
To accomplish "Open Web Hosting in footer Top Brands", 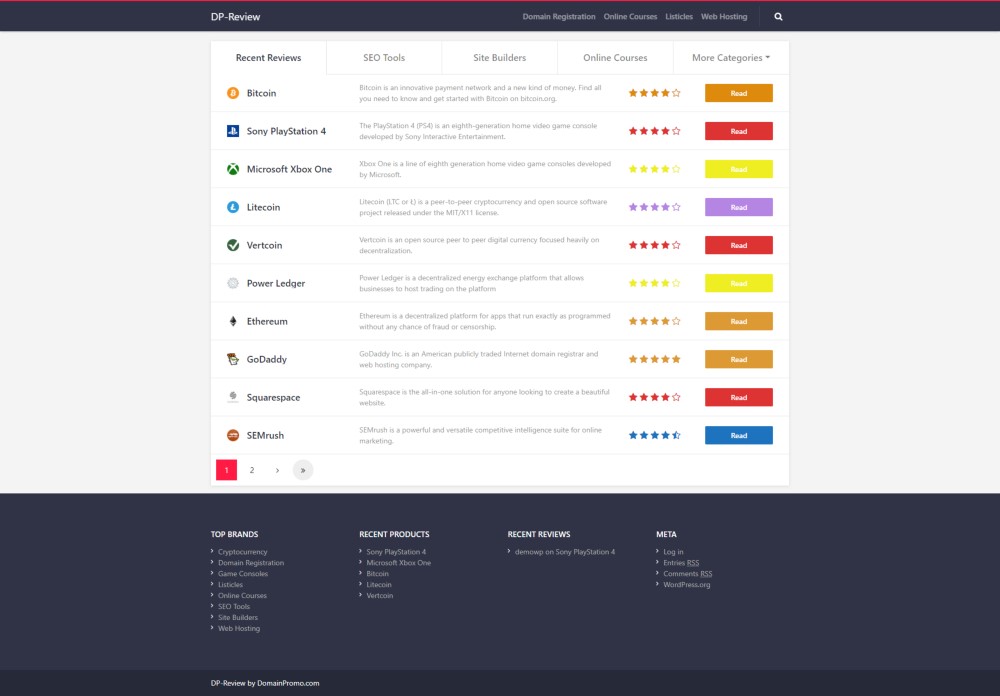I will pos(239,628).
